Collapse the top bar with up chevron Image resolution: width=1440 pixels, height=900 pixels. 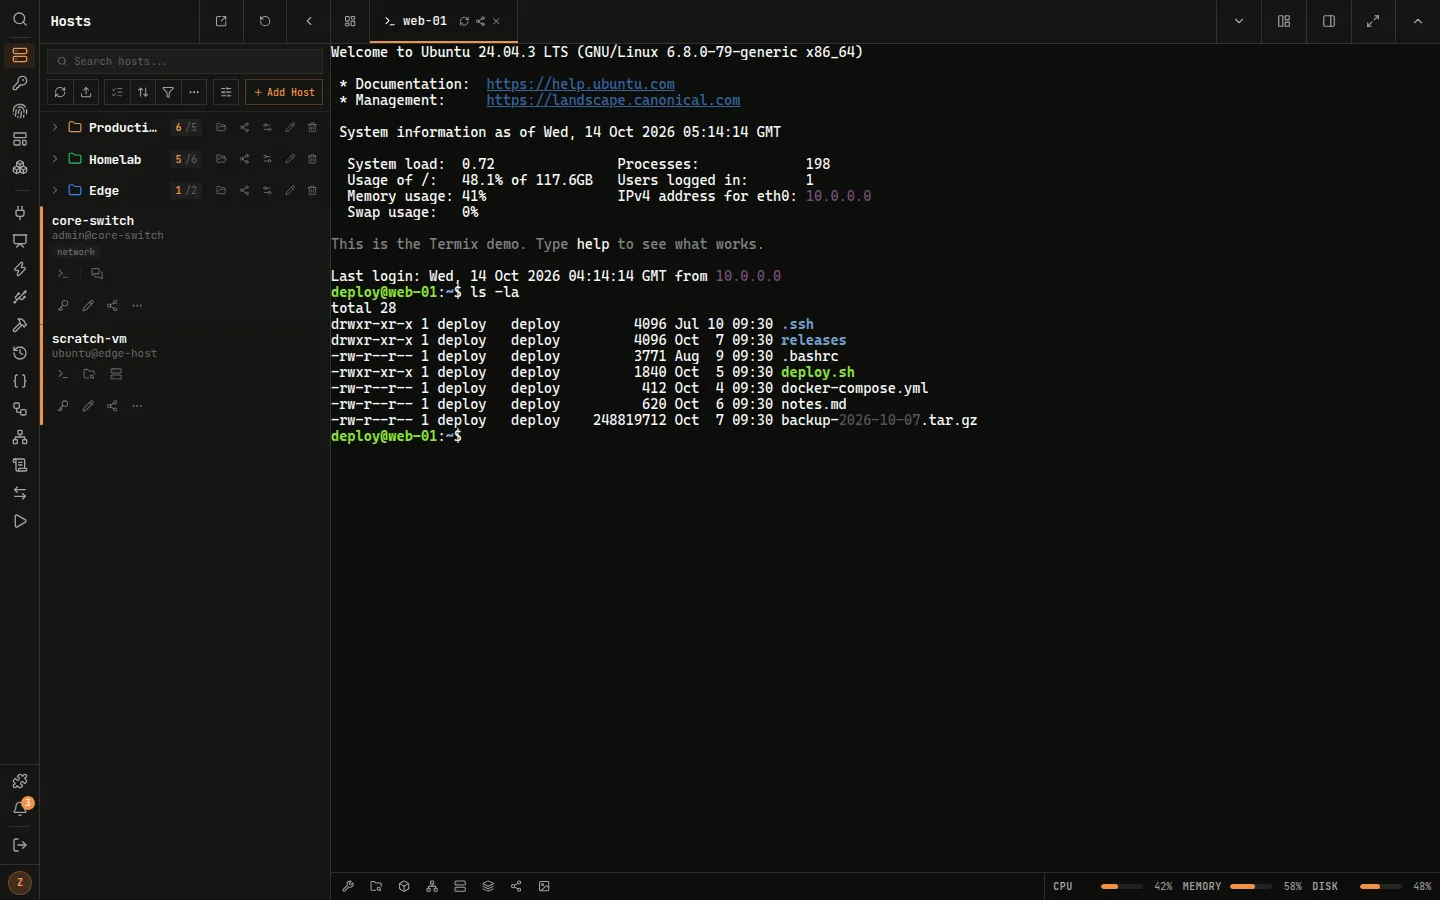(x=1418, y=21)
